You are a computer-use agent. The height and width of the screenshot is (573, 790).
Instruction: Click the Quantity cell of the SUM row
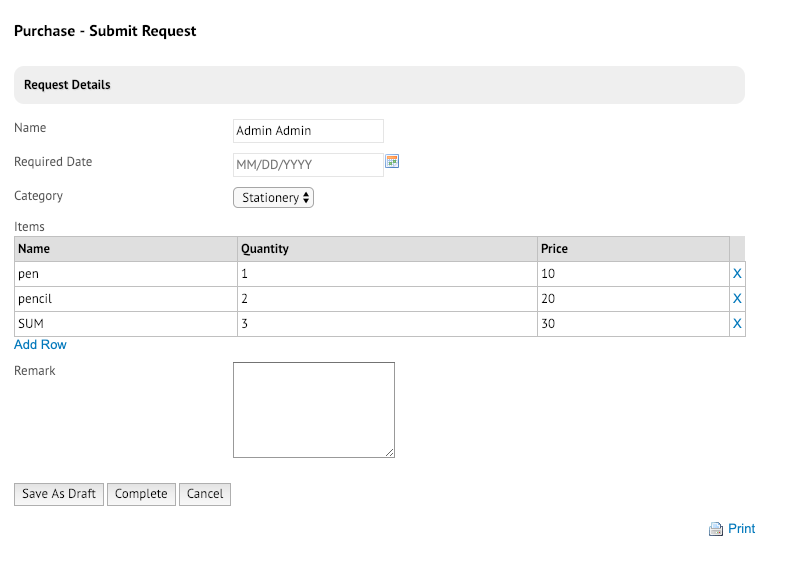(387, 324)
